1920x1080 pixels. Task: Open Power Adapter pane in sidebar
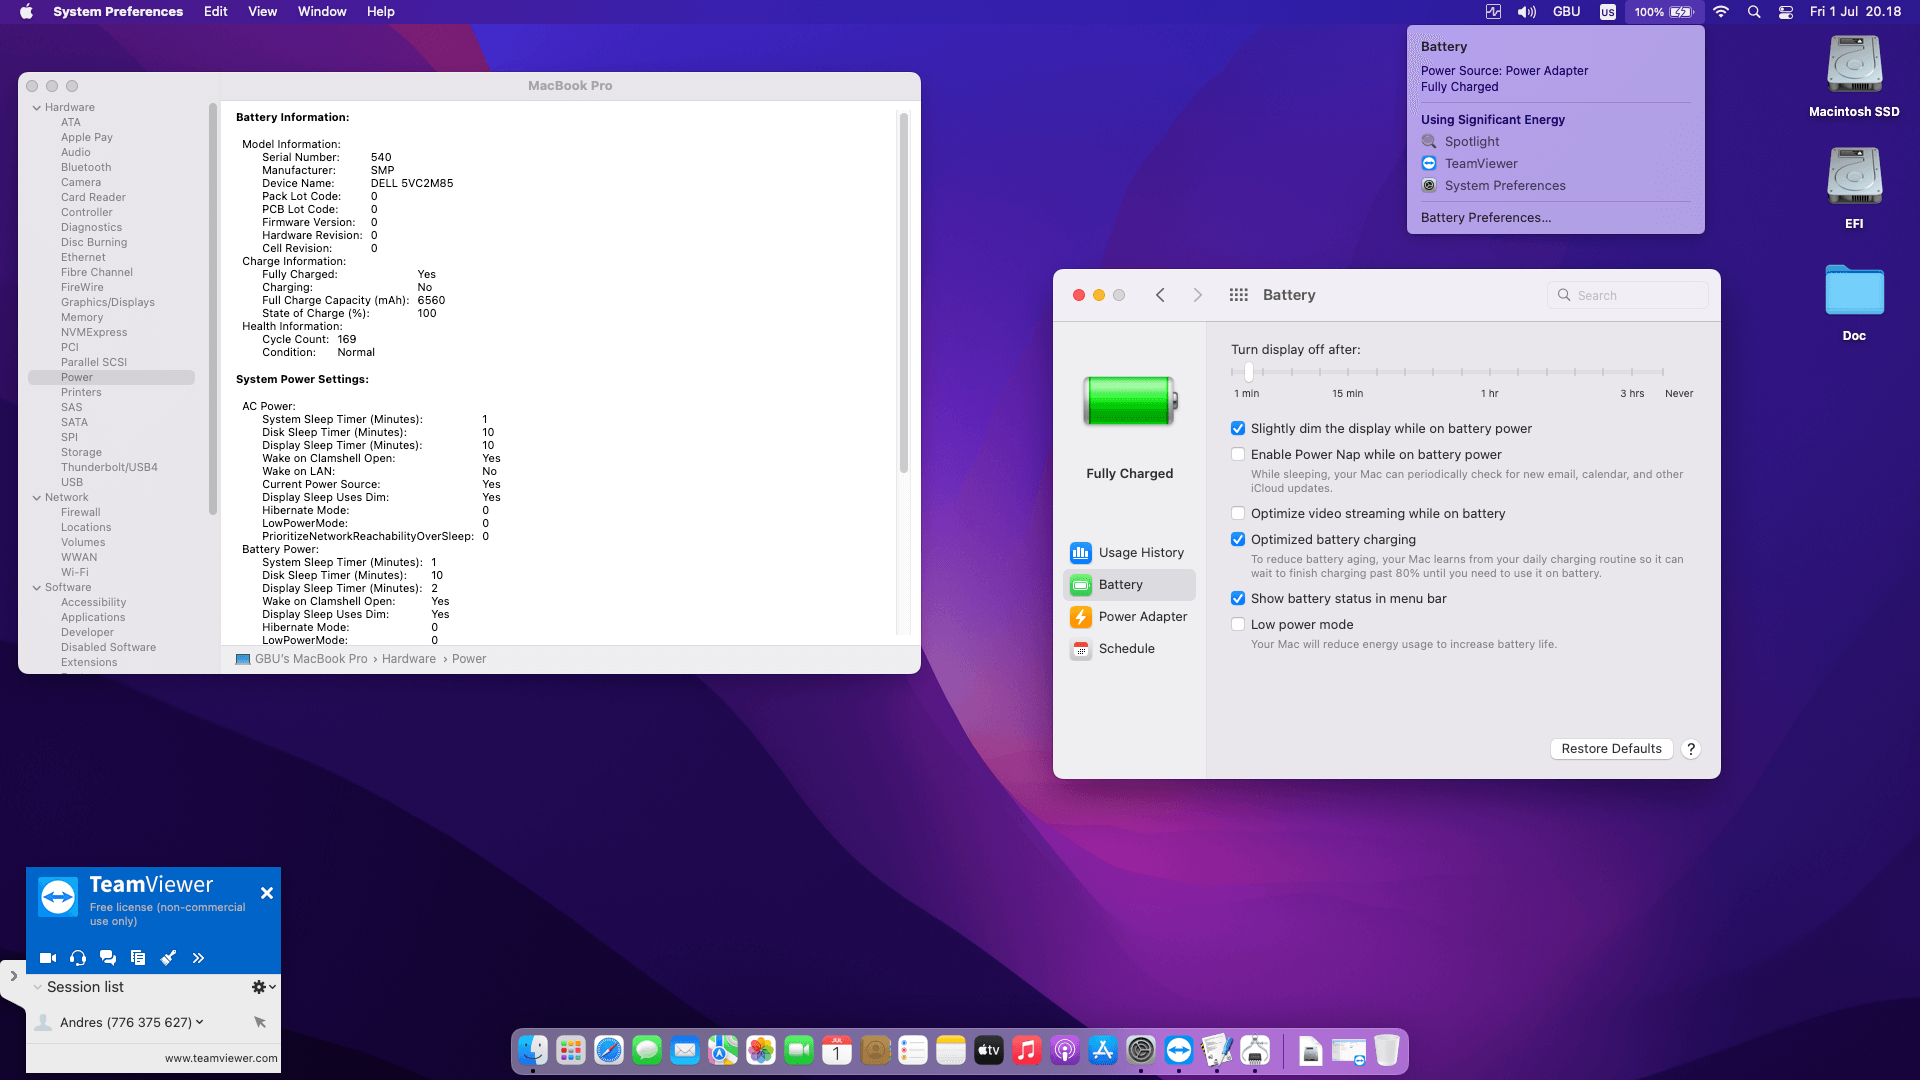tap(1142, 617)
